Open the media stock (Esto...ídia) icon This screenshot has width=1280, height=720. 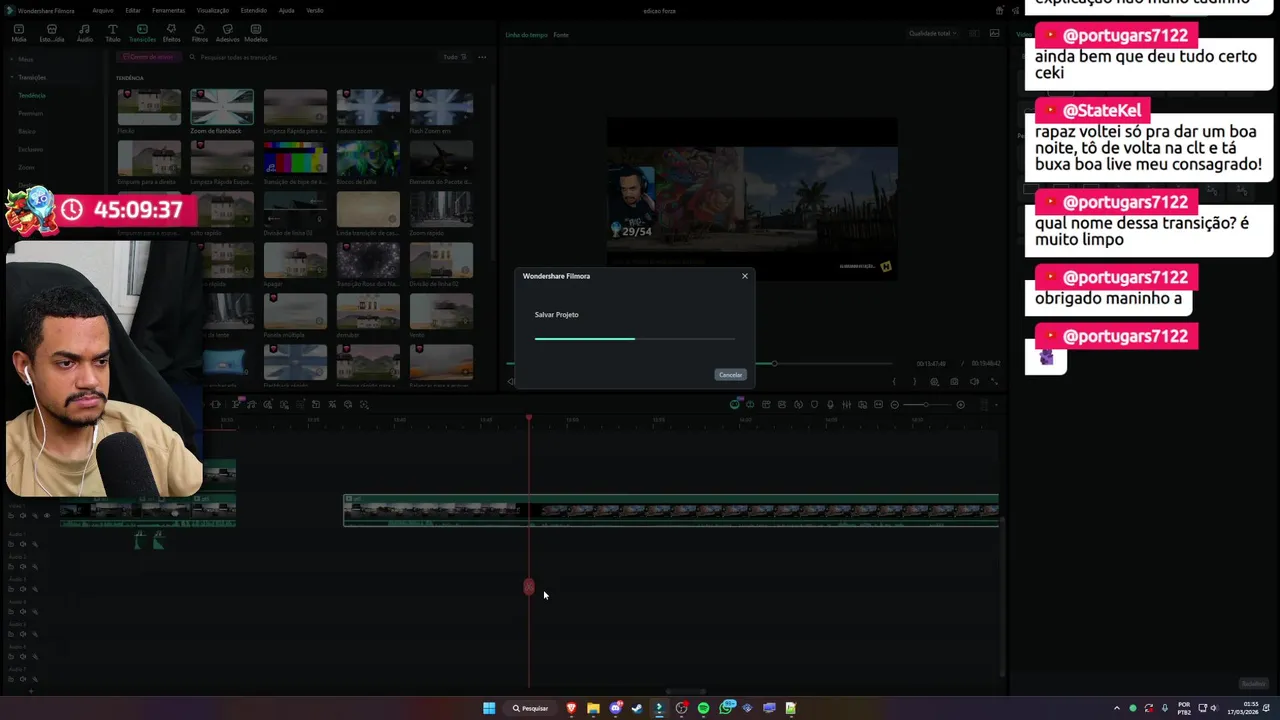click(52, 32)
